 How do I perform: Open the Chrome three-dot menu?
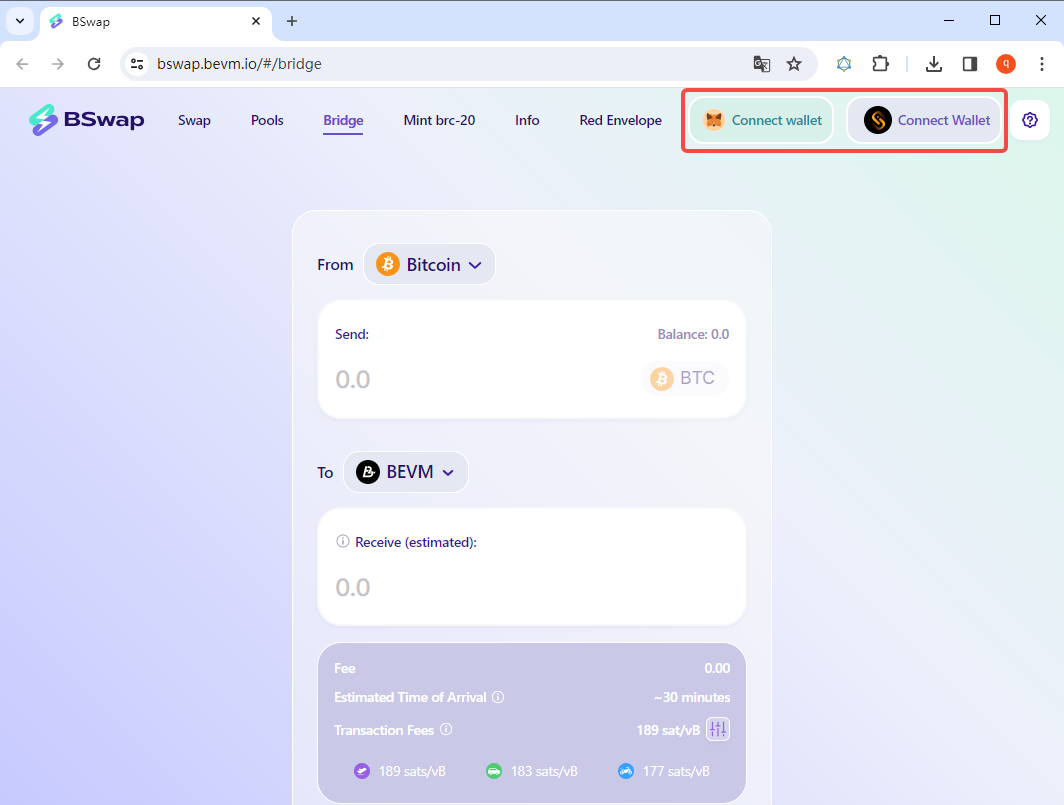point(1042,64)
